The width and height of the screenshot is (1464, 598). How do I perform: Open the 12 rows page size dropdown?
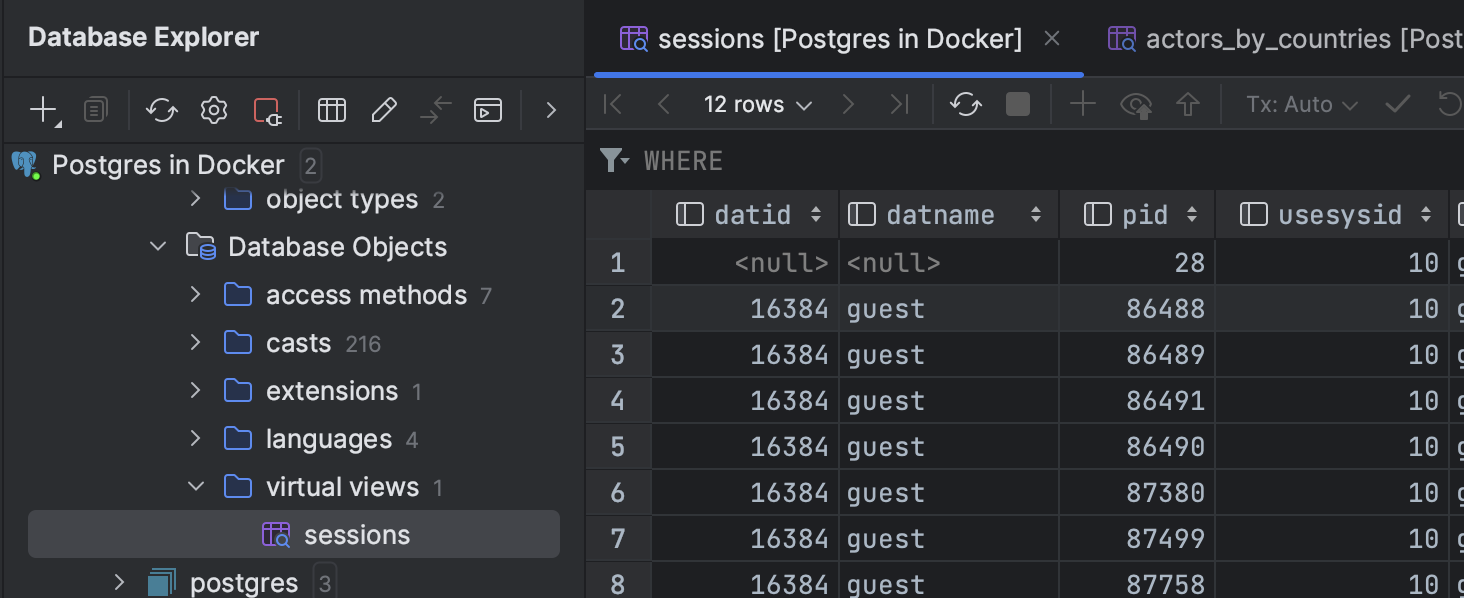[758, 104]
